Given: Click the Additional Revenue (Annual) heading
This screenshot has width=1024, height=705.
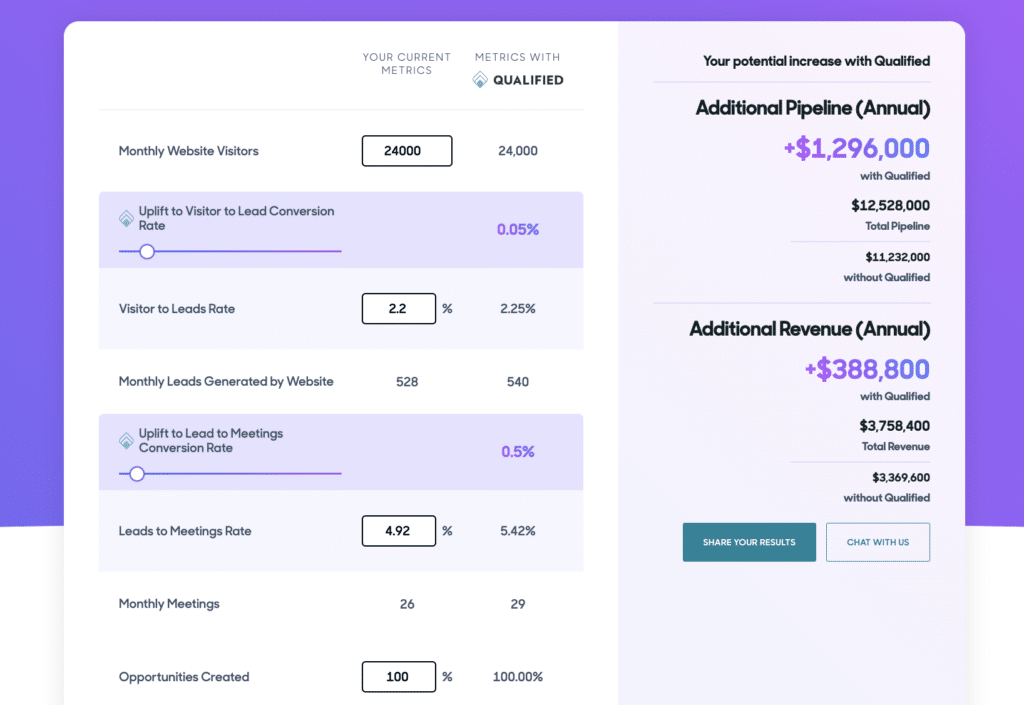Looking at the screenshot, I should tap(810, 328).
